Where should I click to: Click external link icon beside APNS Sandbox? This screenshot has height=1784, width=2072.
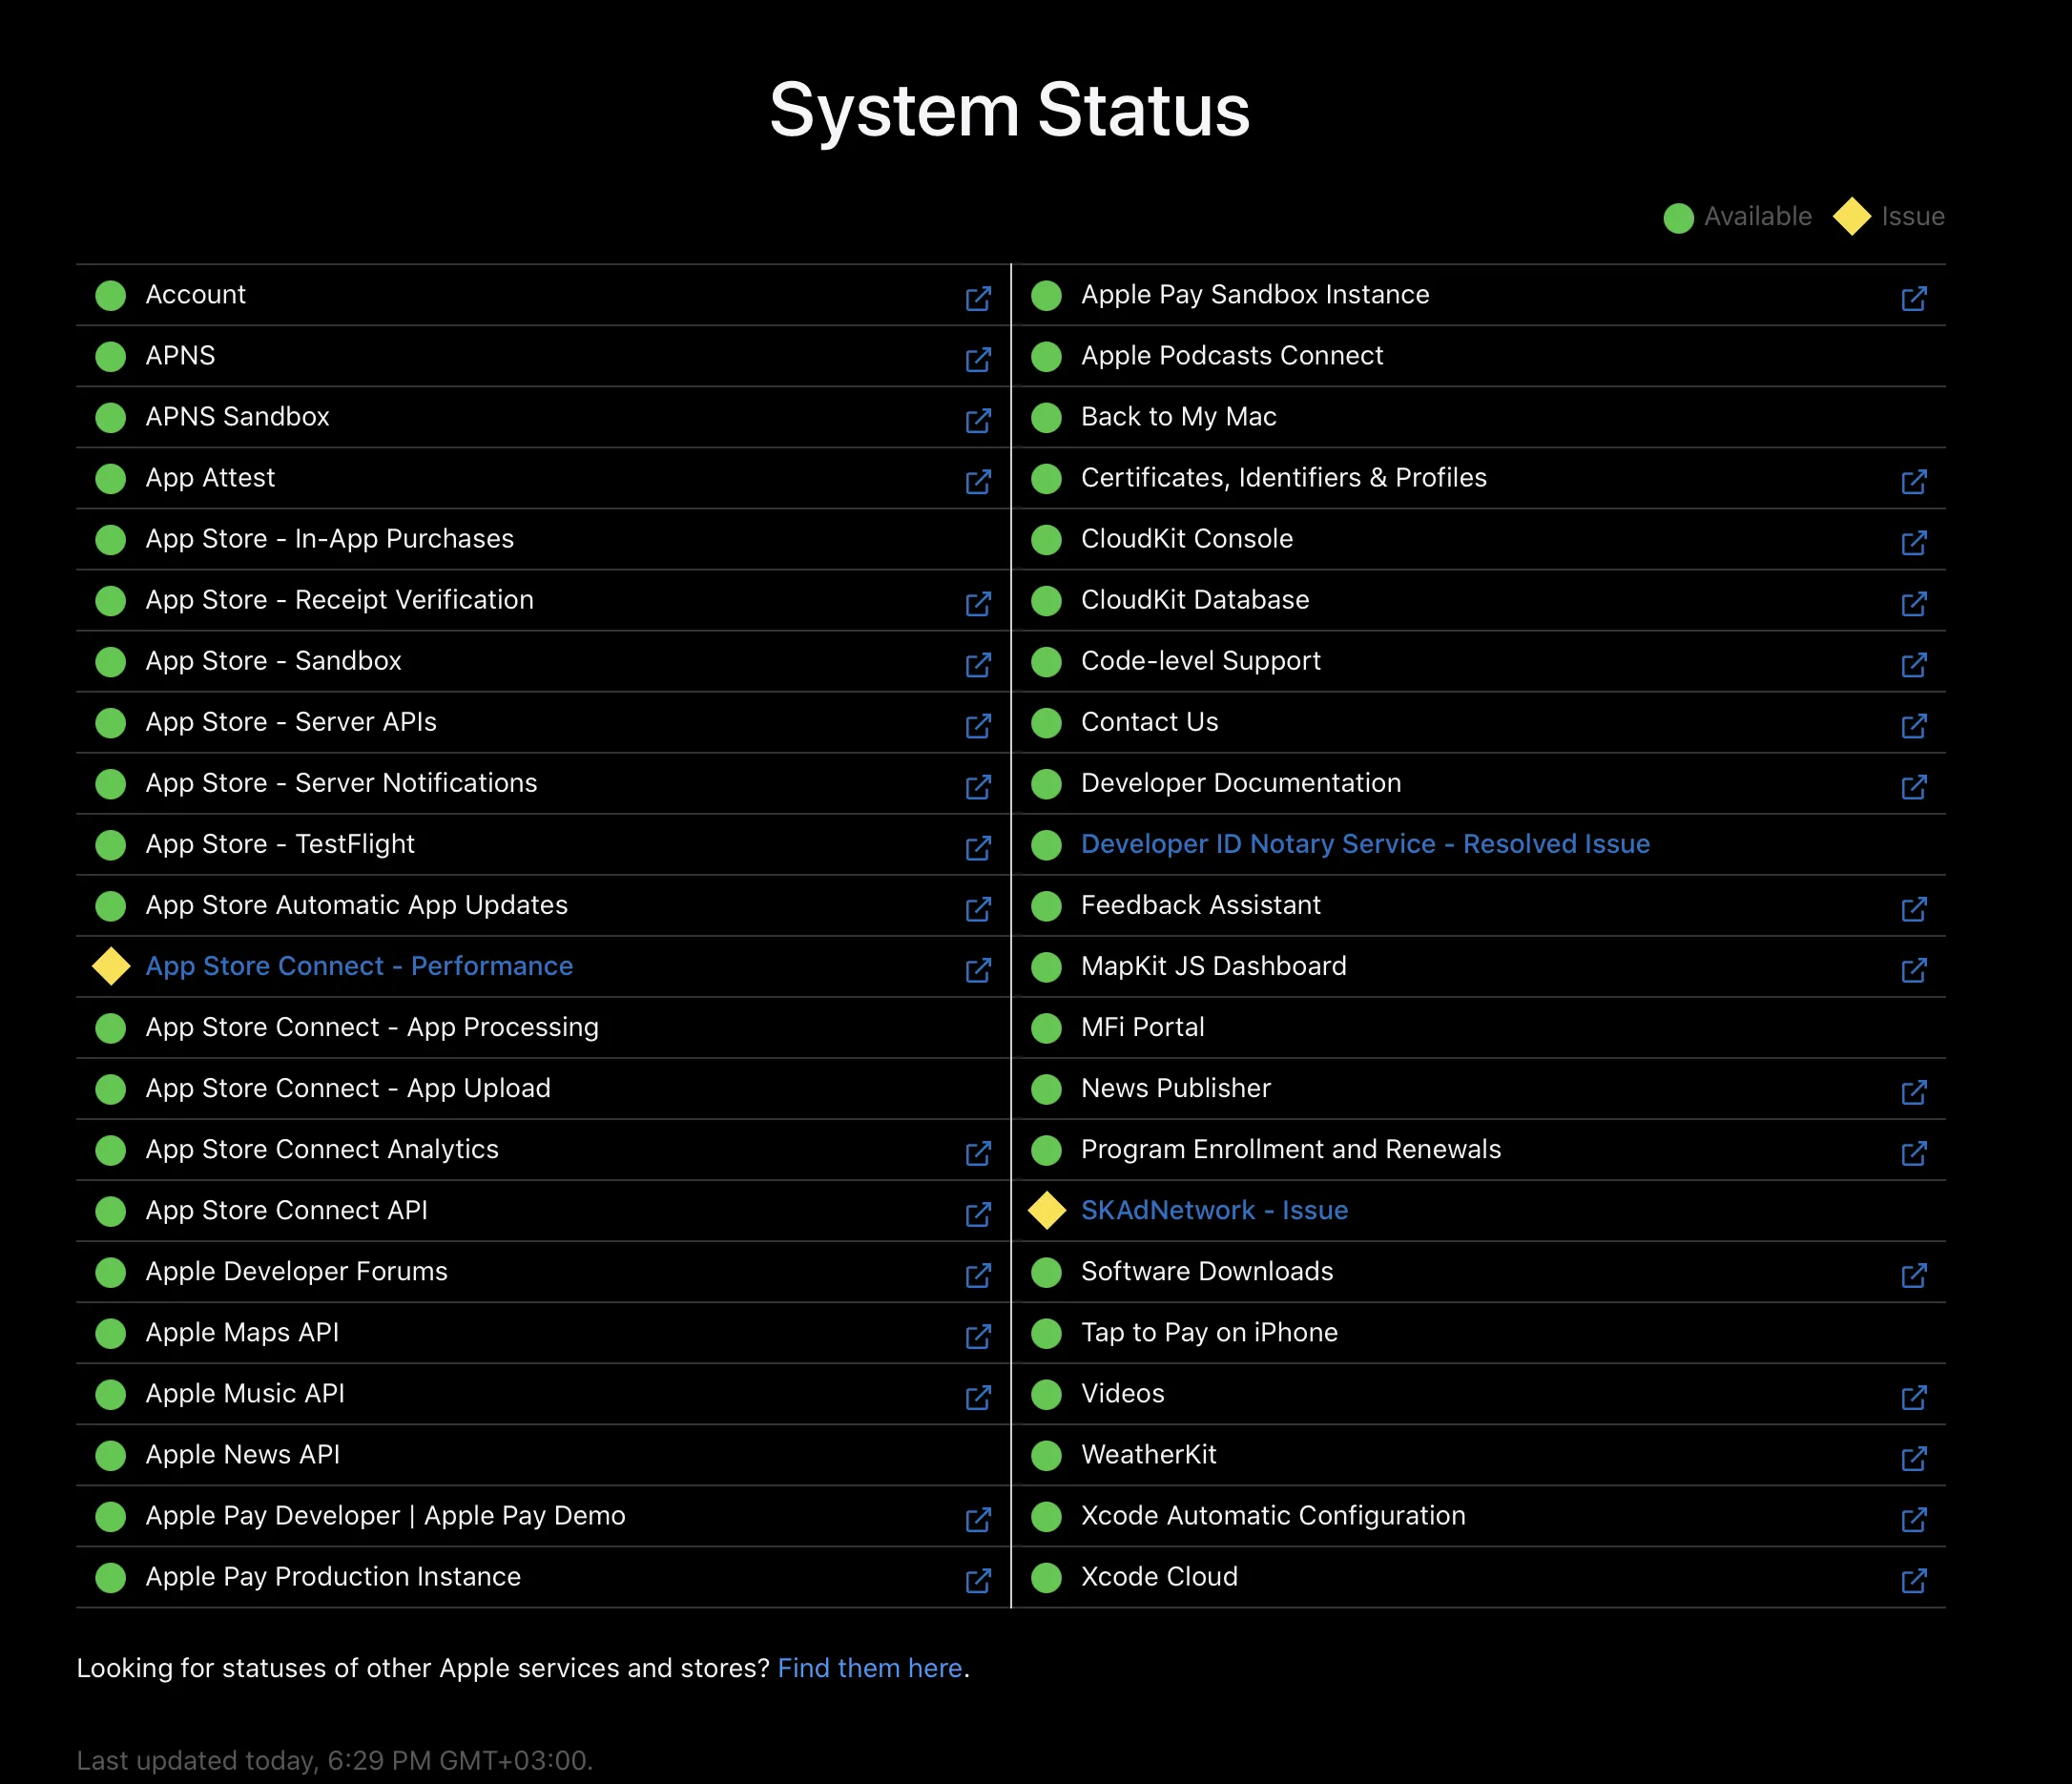point(978,420)
